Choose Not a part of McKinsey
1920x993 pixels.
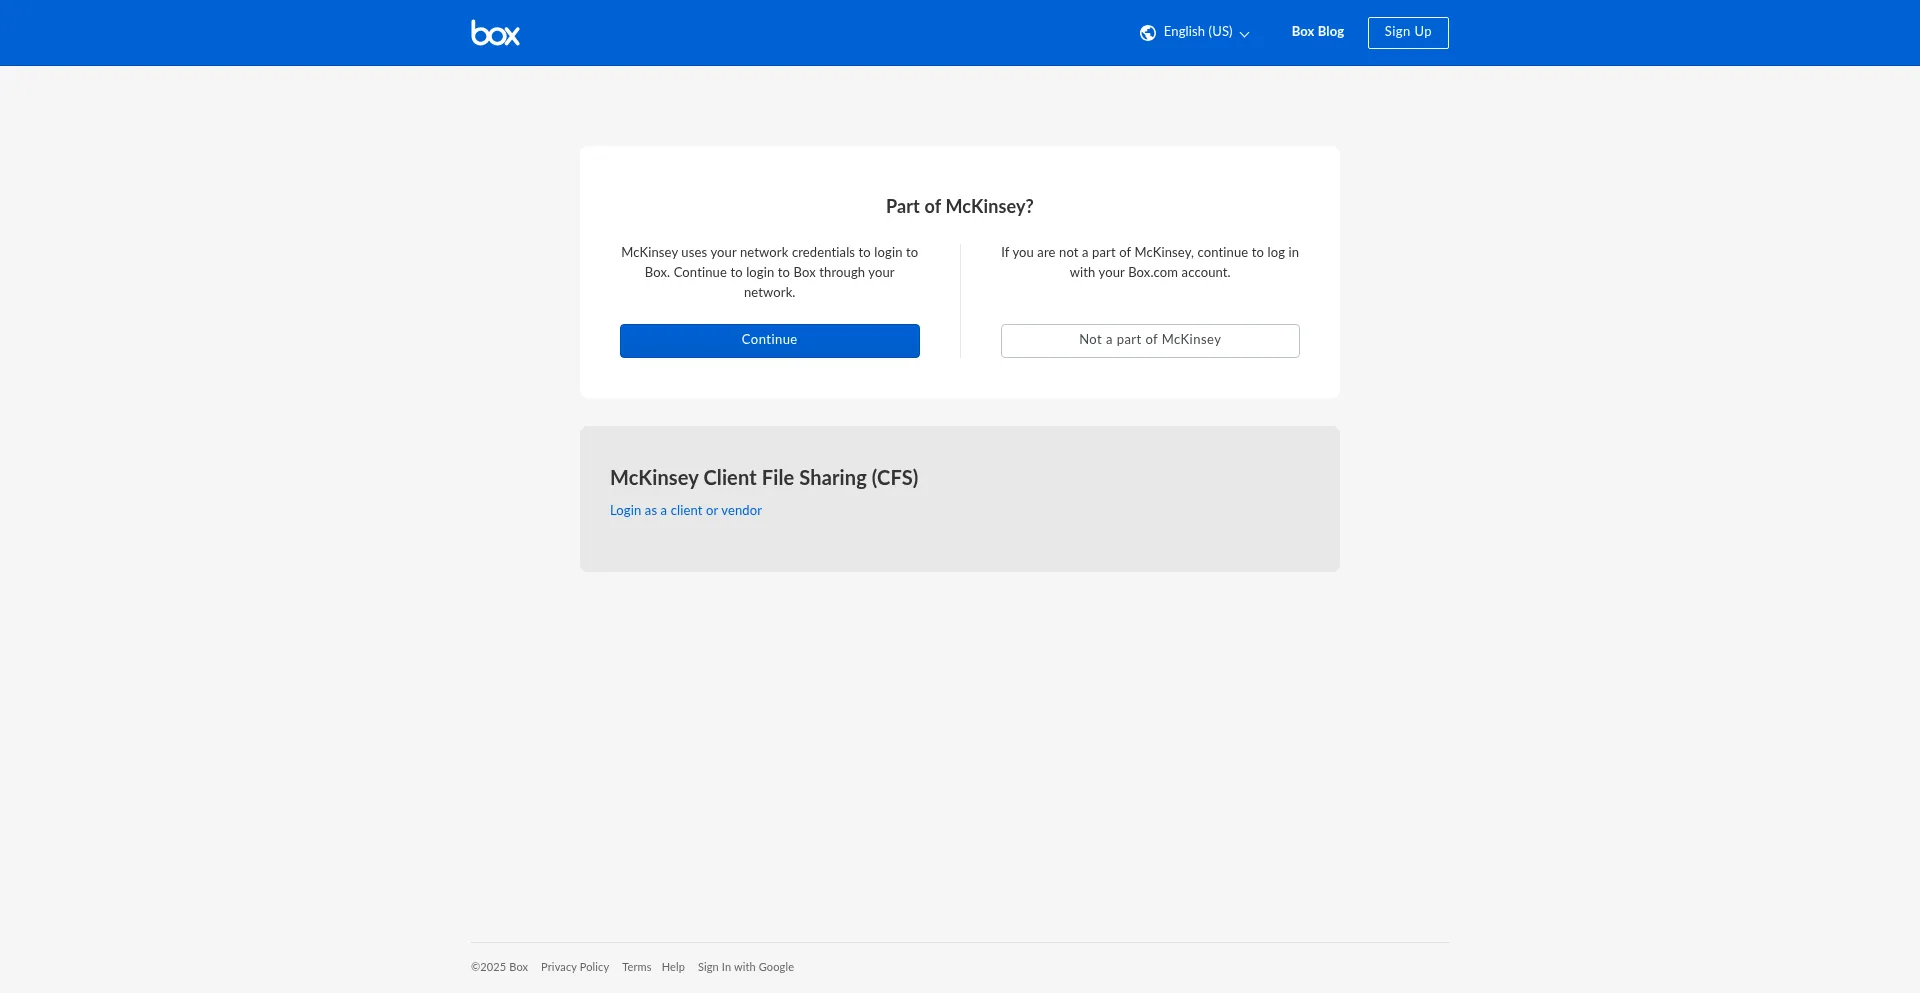1149,340
